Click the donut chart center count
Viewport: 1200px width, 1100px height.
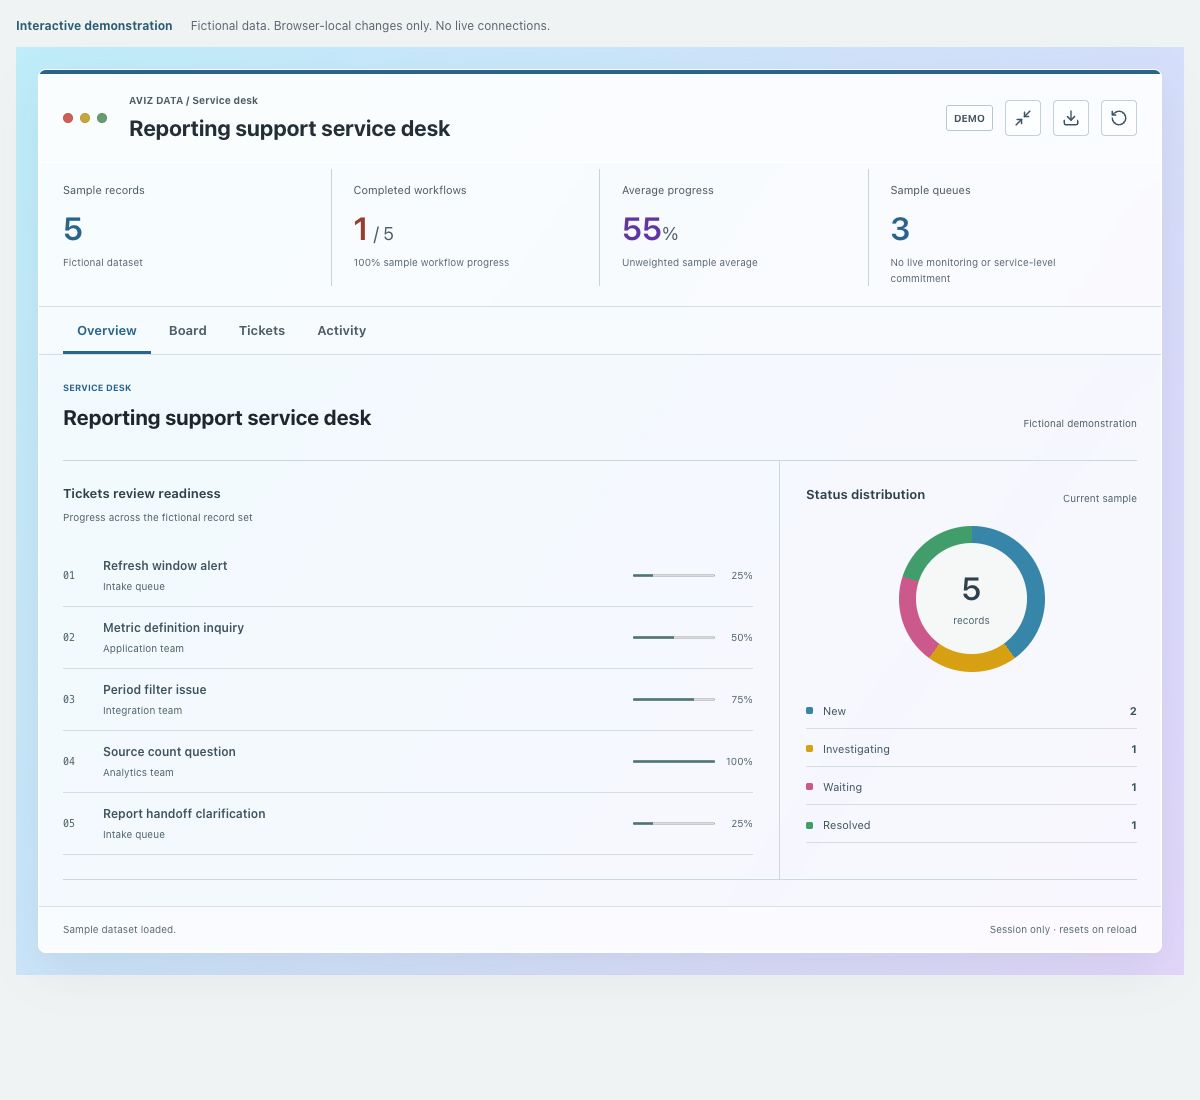point(971,589)
